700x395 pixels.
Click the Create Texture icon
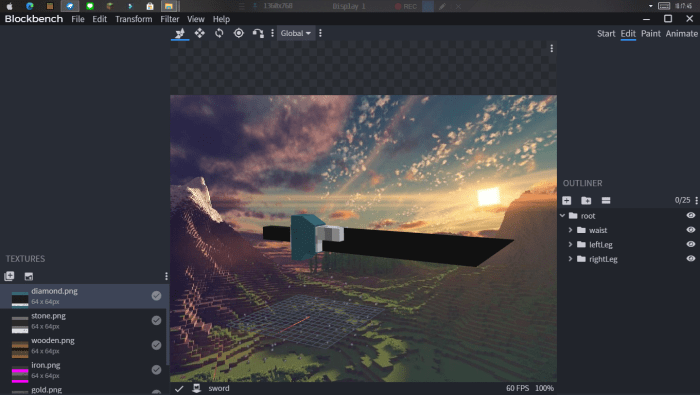29,276
